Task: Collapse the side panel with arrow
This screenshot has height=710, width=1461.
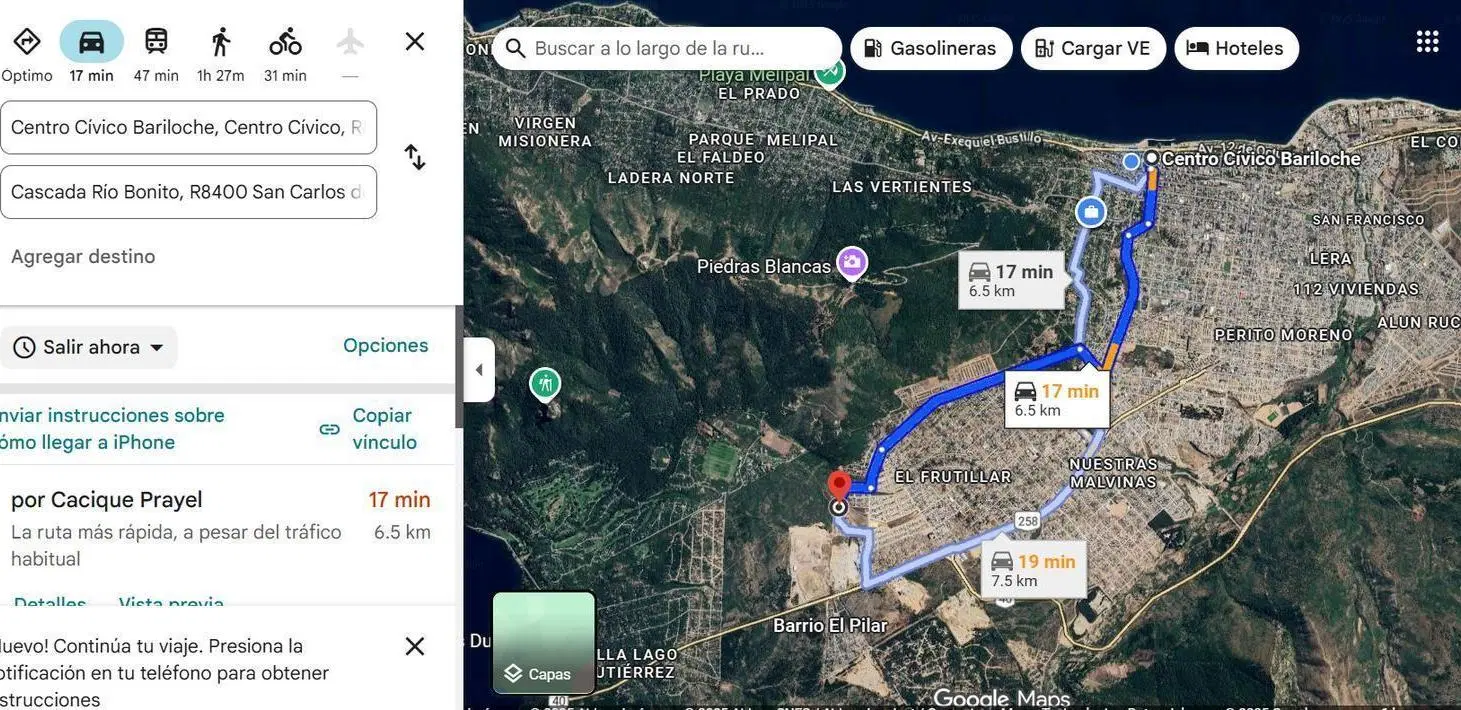Action: [x=479, y=370]
